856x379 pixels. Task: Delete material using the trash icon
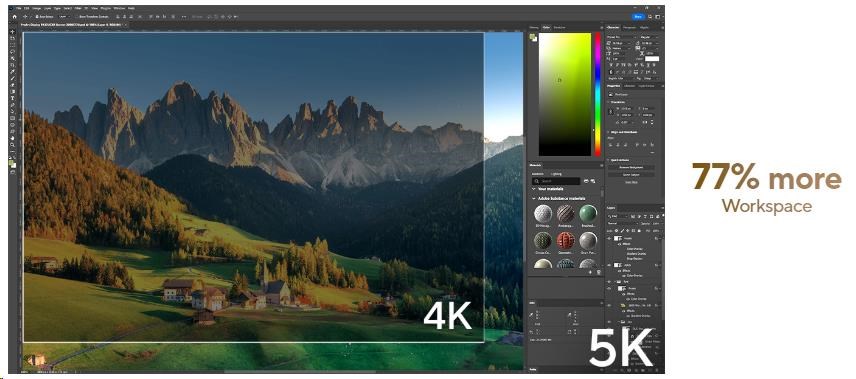pyautogui.click(x=599, y=273)
